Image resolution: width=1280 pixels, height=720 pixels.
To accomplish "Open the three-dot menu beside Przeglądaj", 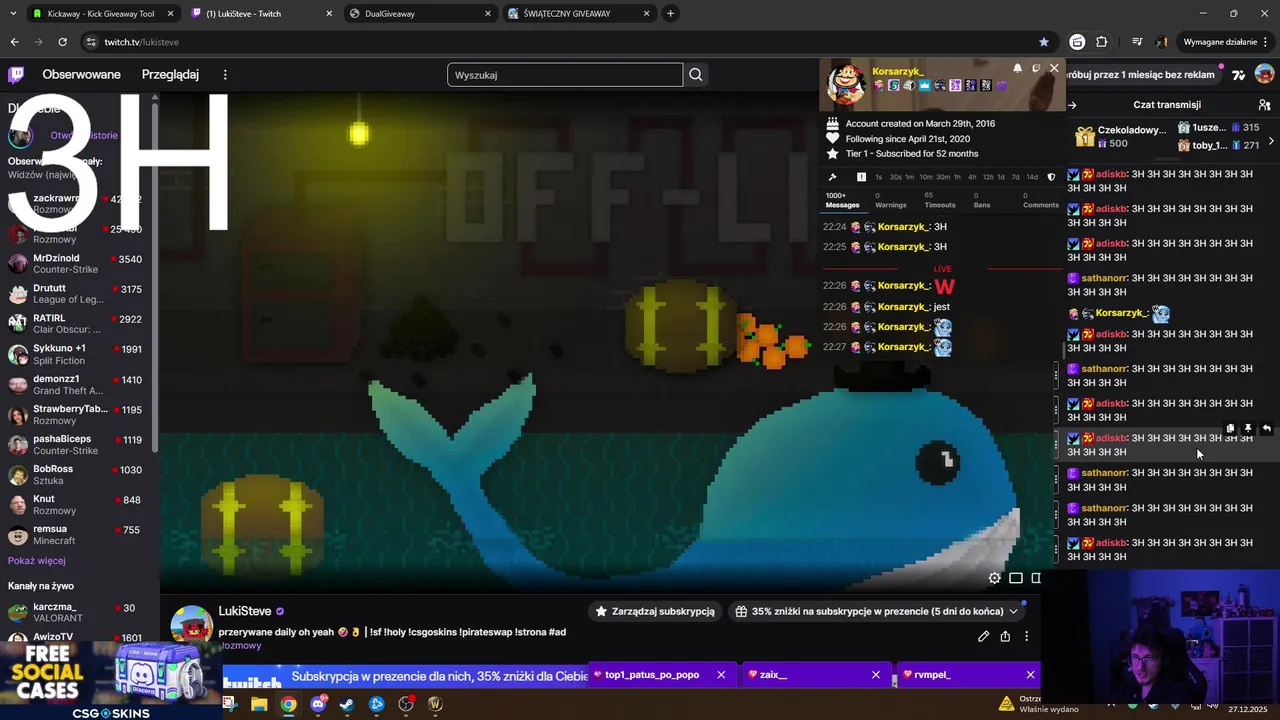I will coord(225,75).
